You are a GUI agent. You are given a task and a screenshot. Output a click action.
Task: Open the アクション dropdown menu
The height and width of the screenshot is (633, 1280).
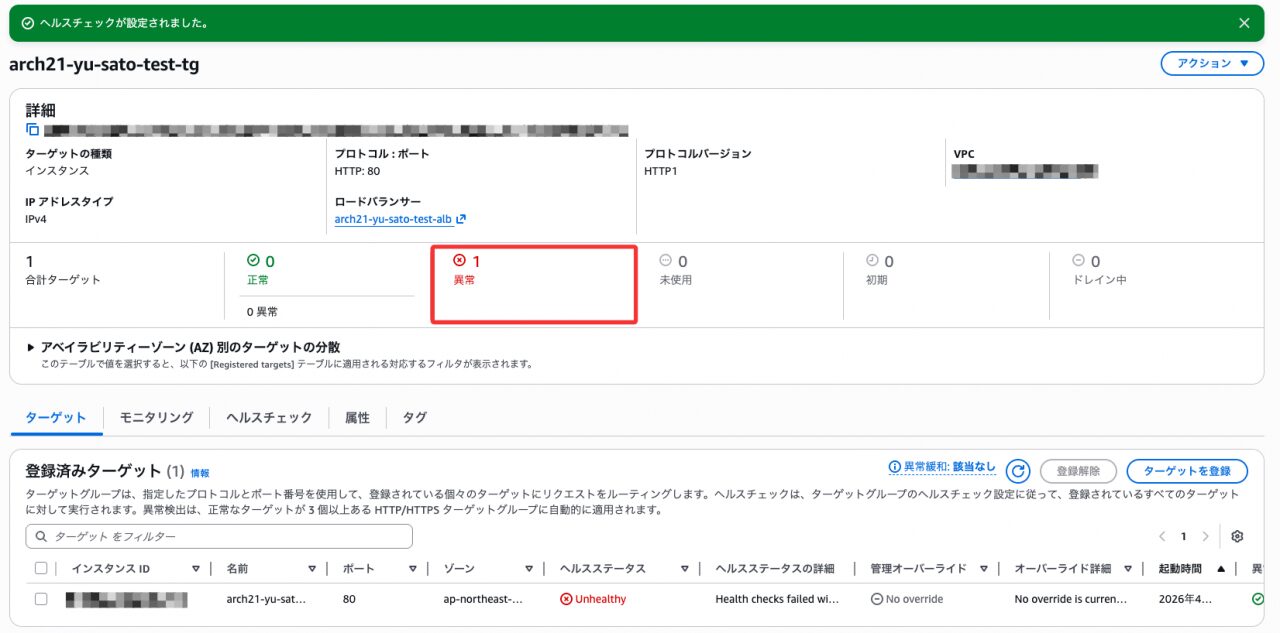(x=1212, y=63)
